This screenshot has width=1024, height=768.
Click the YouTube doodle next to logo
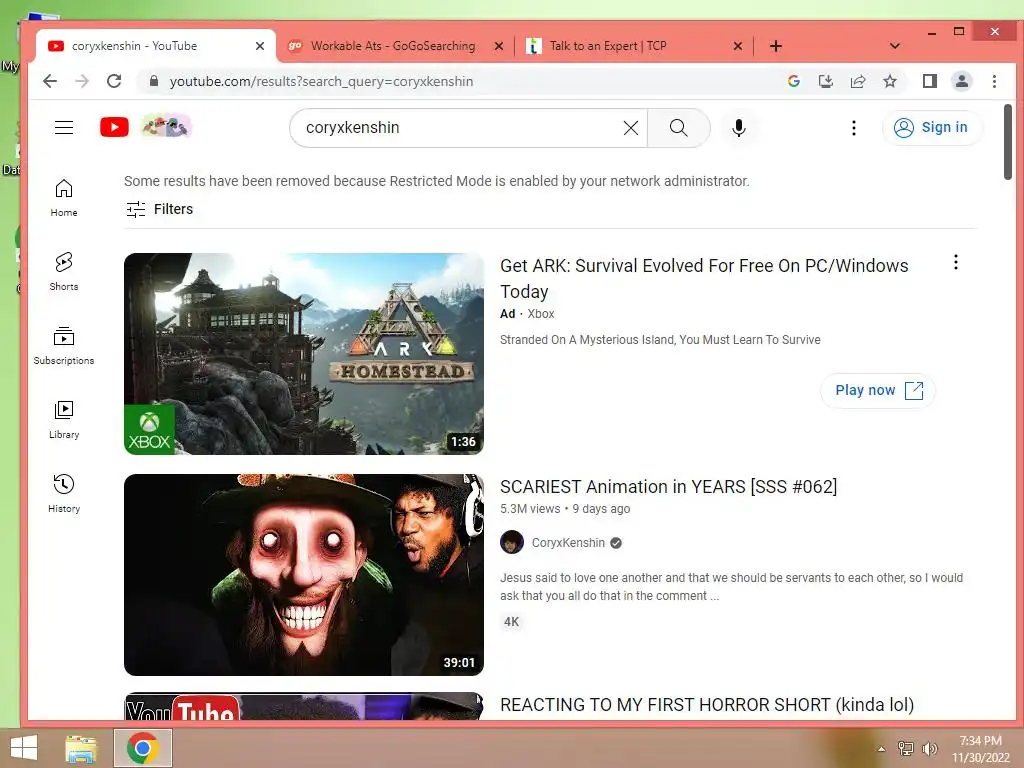point(167,126)
